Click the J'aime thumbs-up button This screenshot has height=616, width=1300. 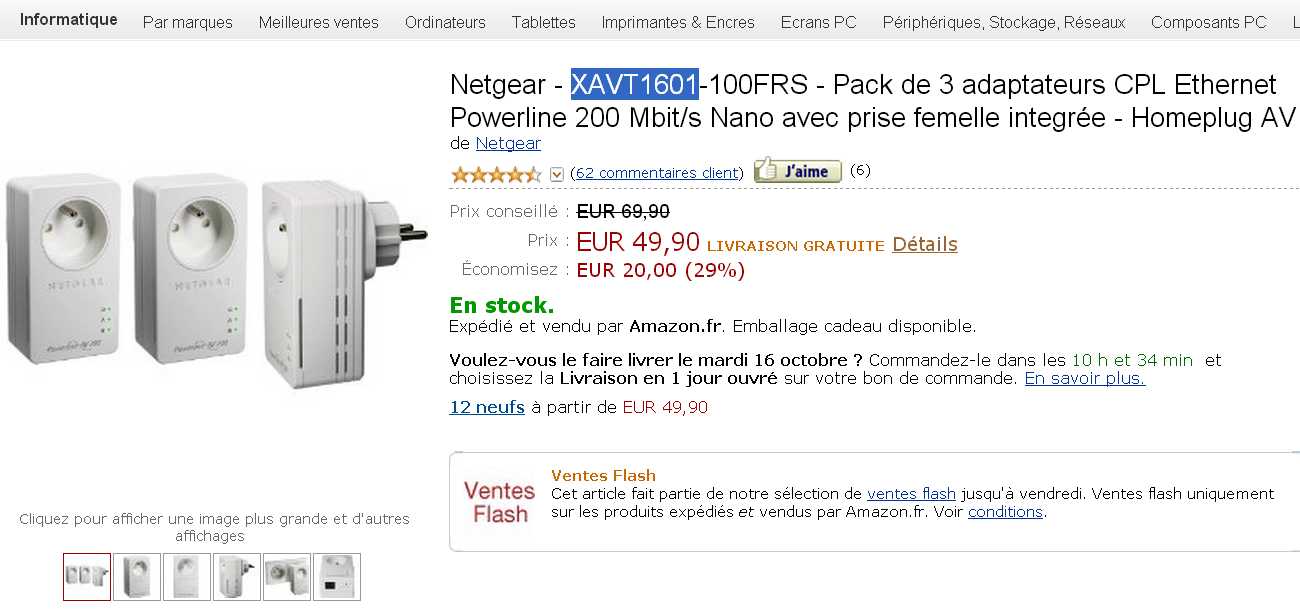tap(795, 171)
